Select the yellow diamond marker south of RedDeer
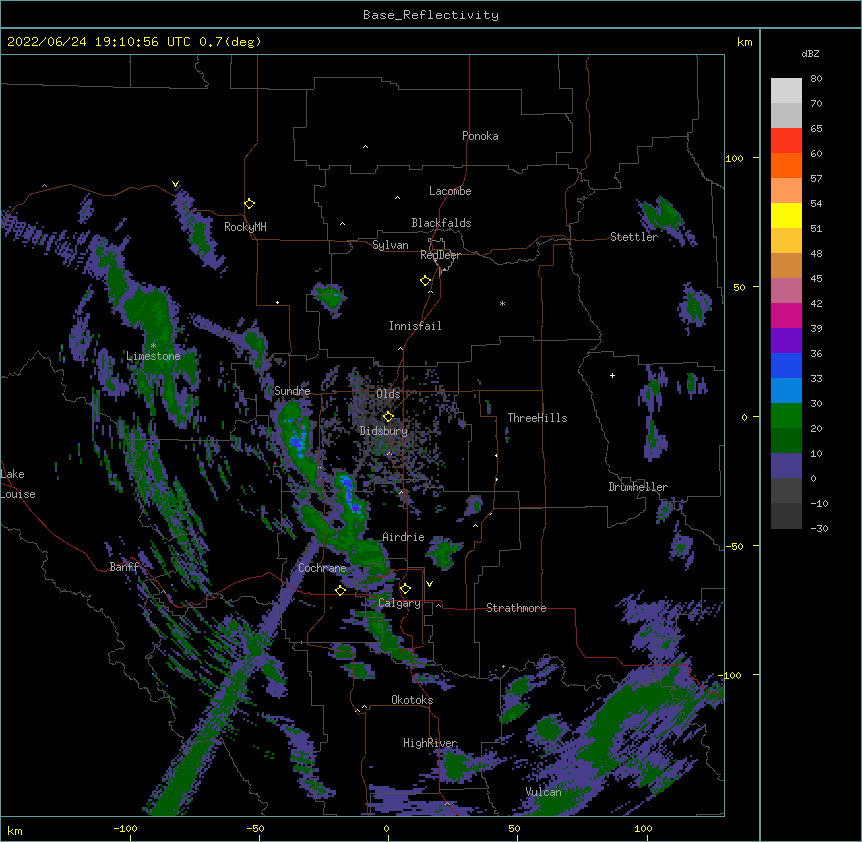The height and width of the screenshot is (842, 862). [425, 281]
